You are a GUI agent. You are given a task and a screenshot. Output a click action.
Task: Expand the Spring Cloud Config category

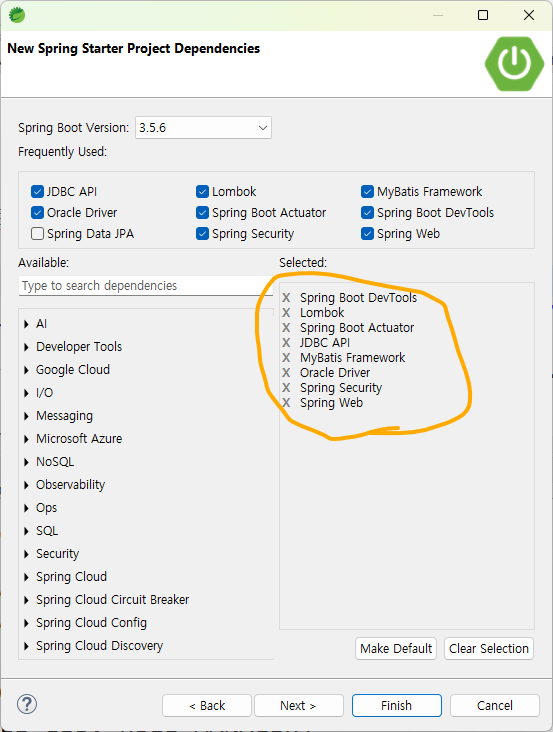27,623
